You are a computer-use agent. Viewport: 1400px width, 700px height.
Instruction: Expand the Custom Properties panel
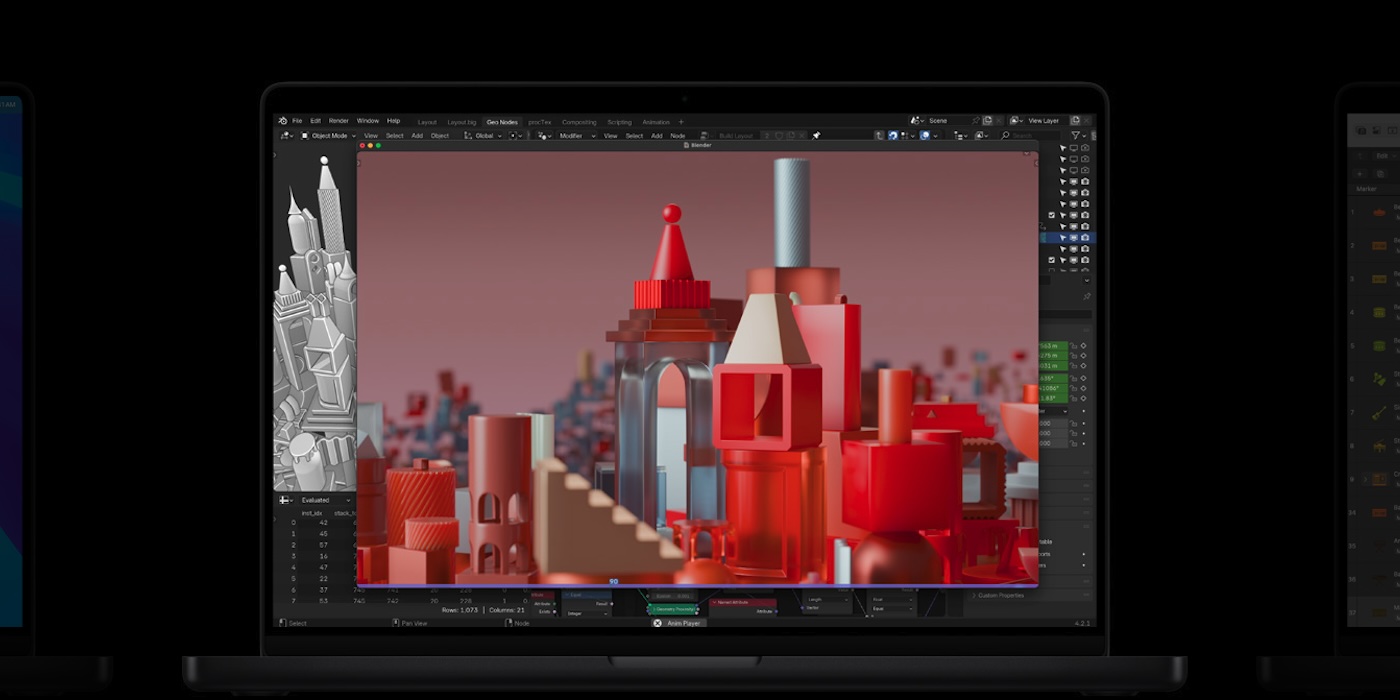(1000, 595)
